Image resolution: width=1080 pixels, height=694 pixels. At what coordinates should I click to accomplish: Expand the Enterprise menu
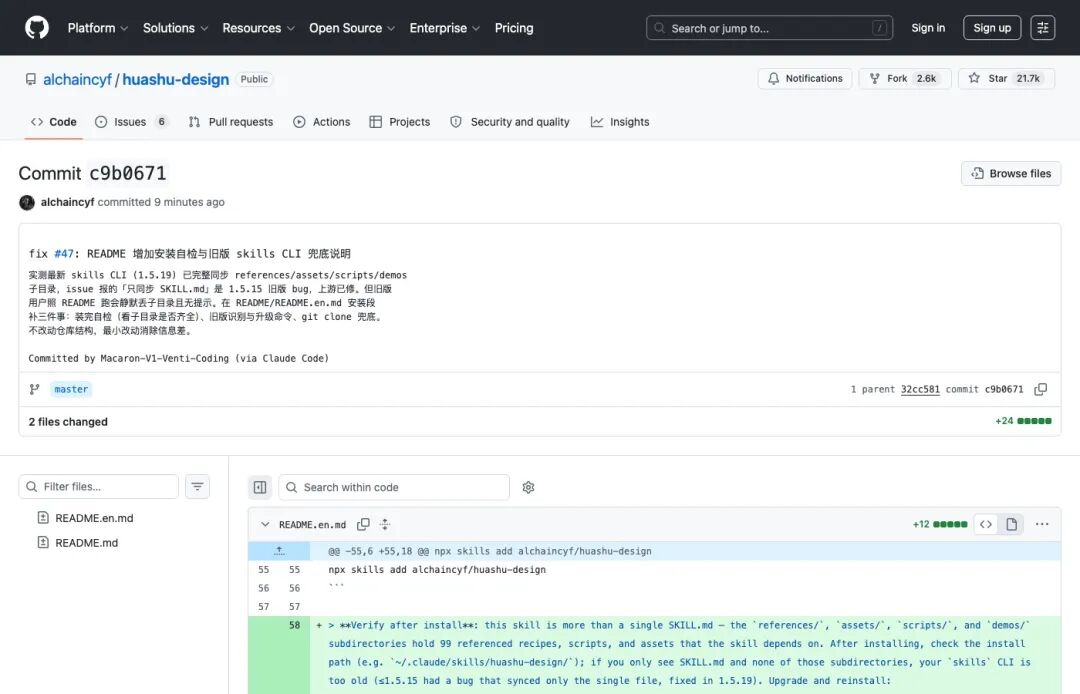point(444,28)
